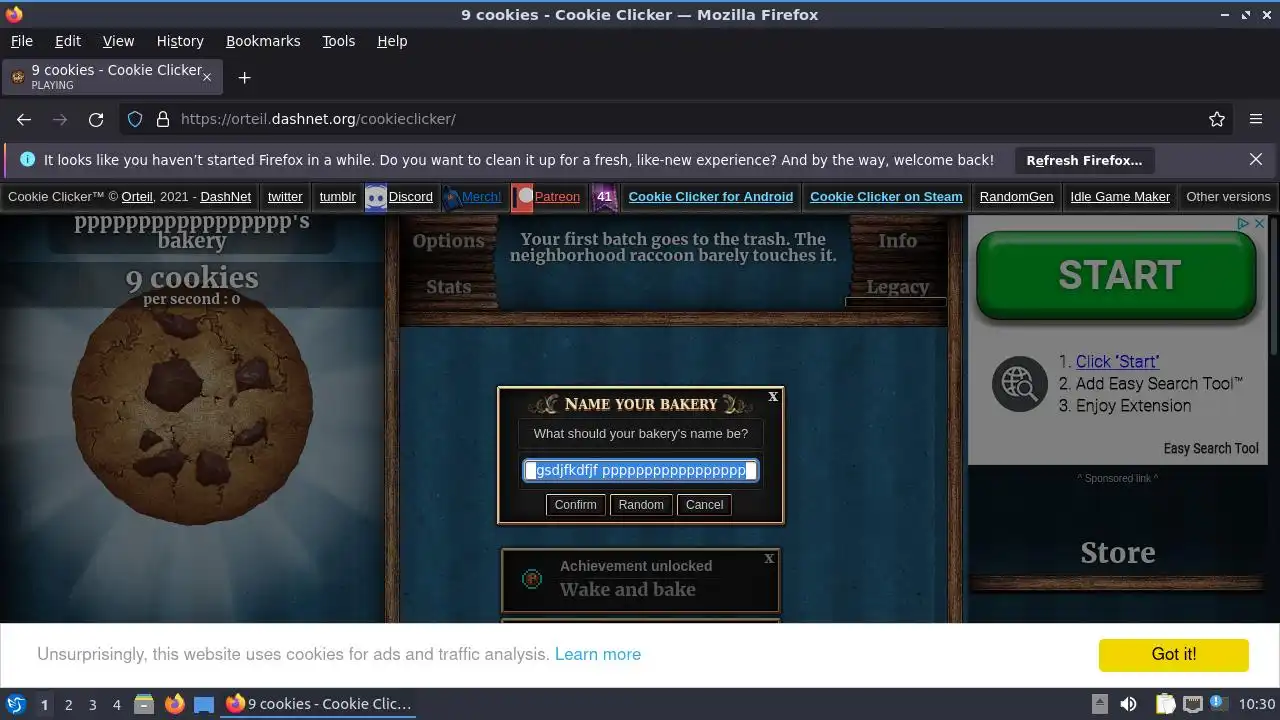Follow the Learn more cookie link
This screenshot has height=720, width=1280.
click(598, 654)
